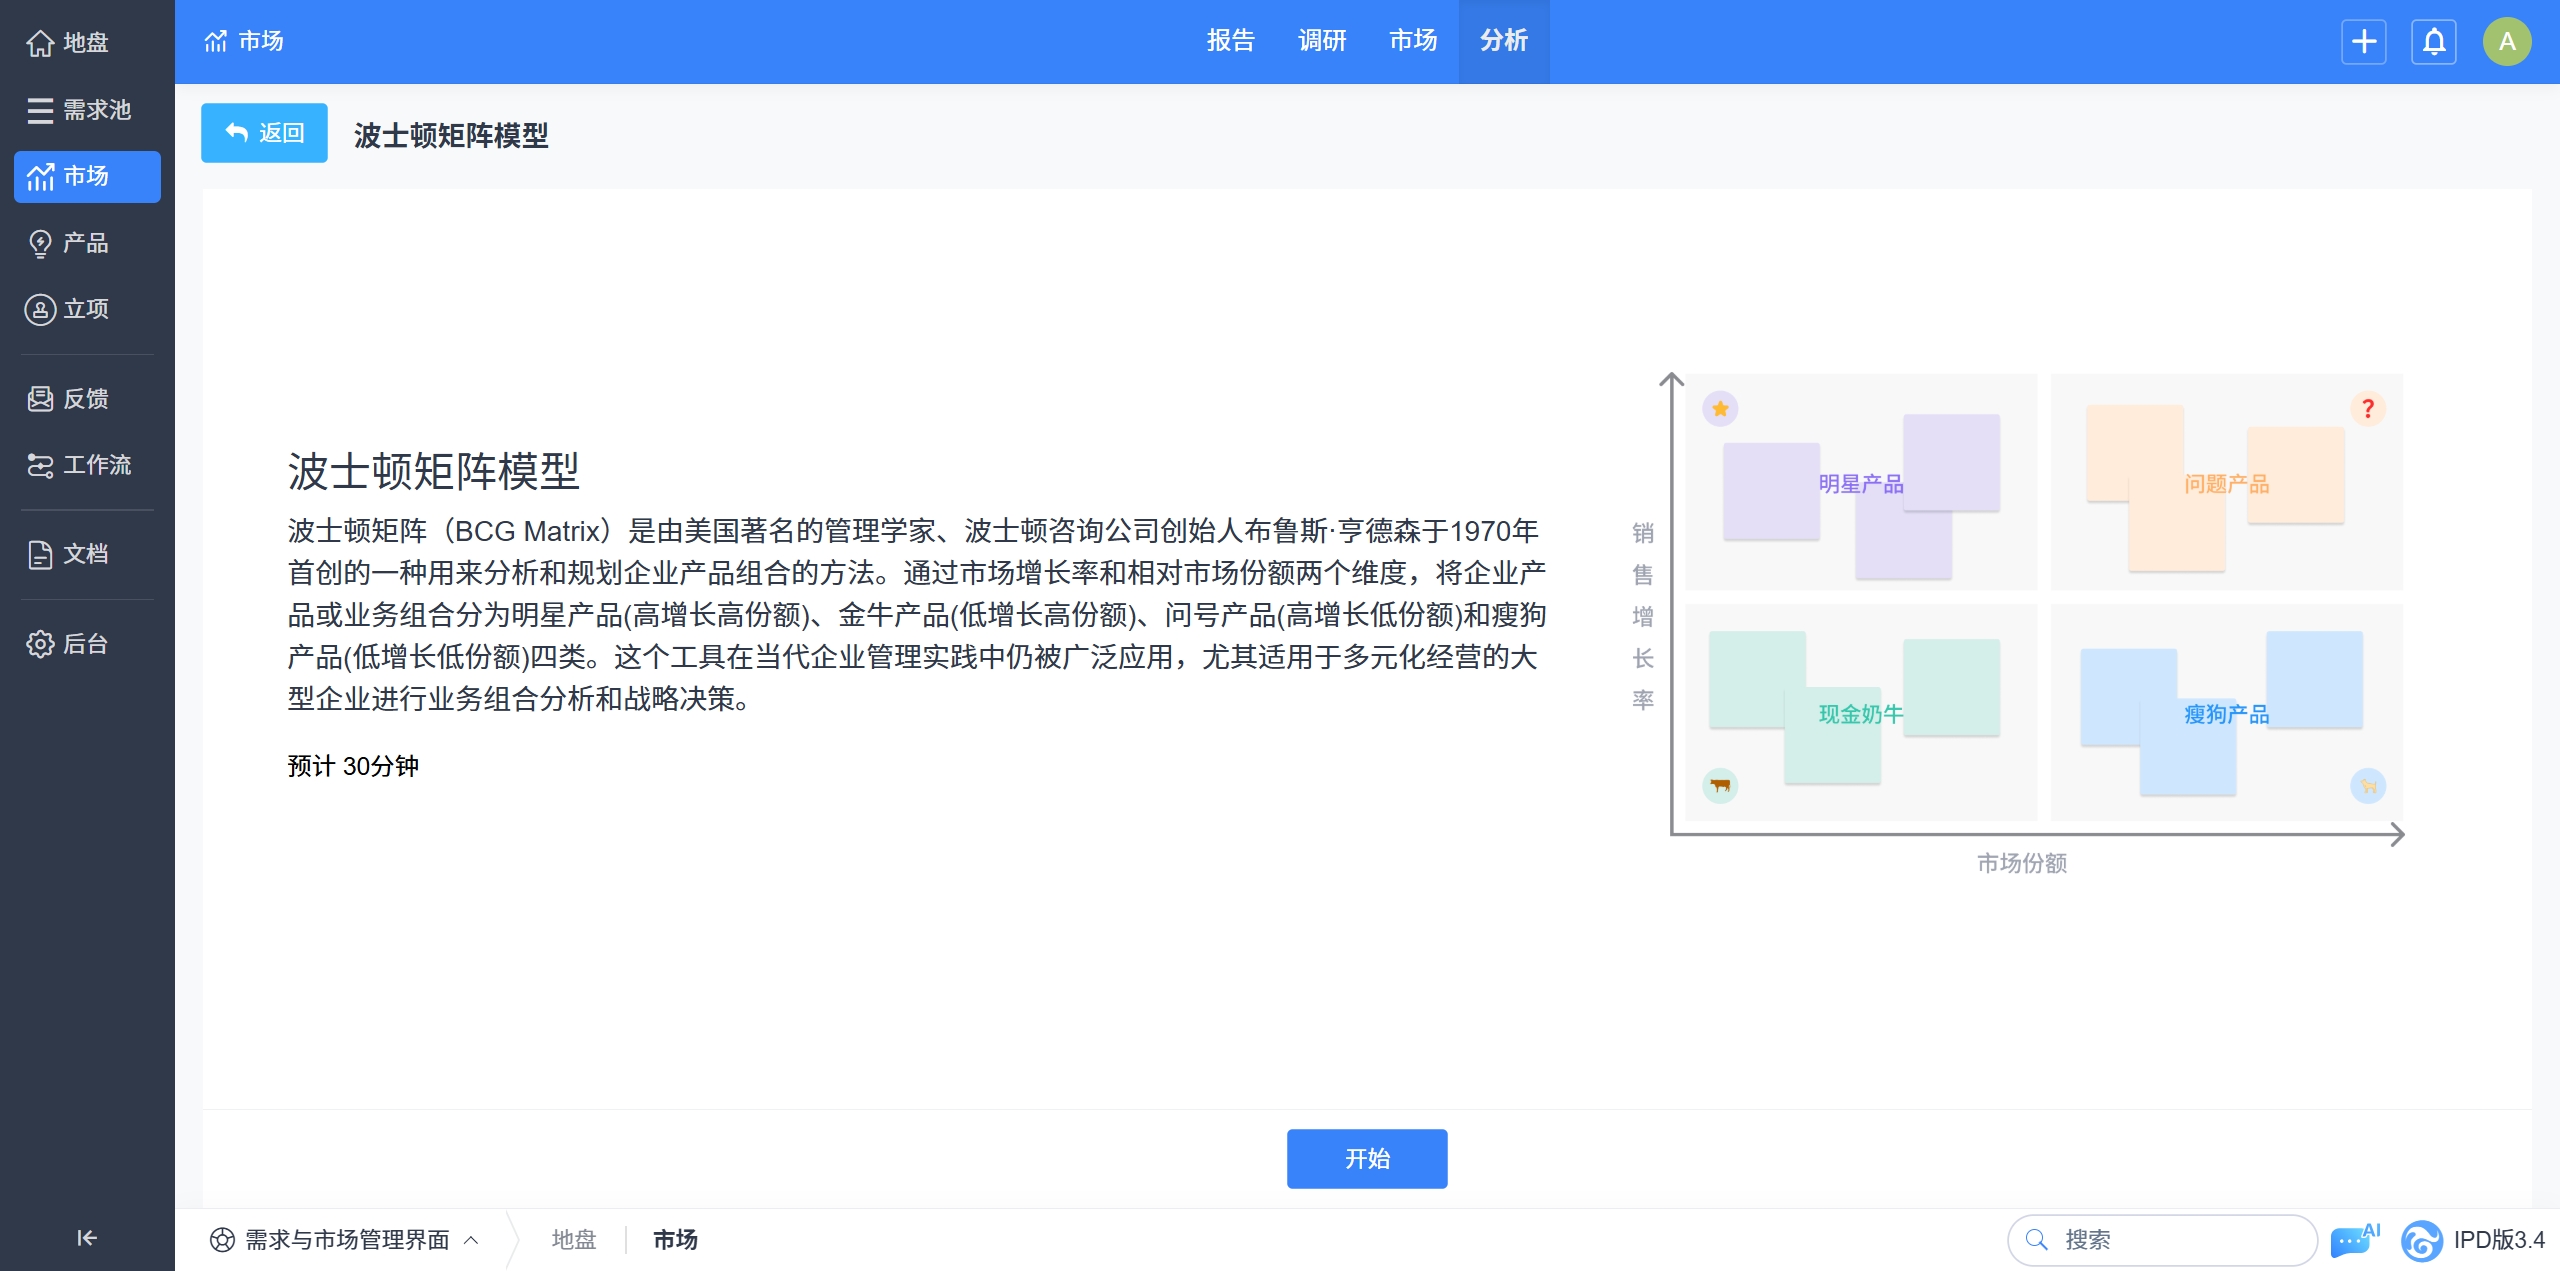This screenshot has height=1271, width=2560.
Task: Click the question mark icon in 问题产品 quadrant
Action: (2367, 409)
